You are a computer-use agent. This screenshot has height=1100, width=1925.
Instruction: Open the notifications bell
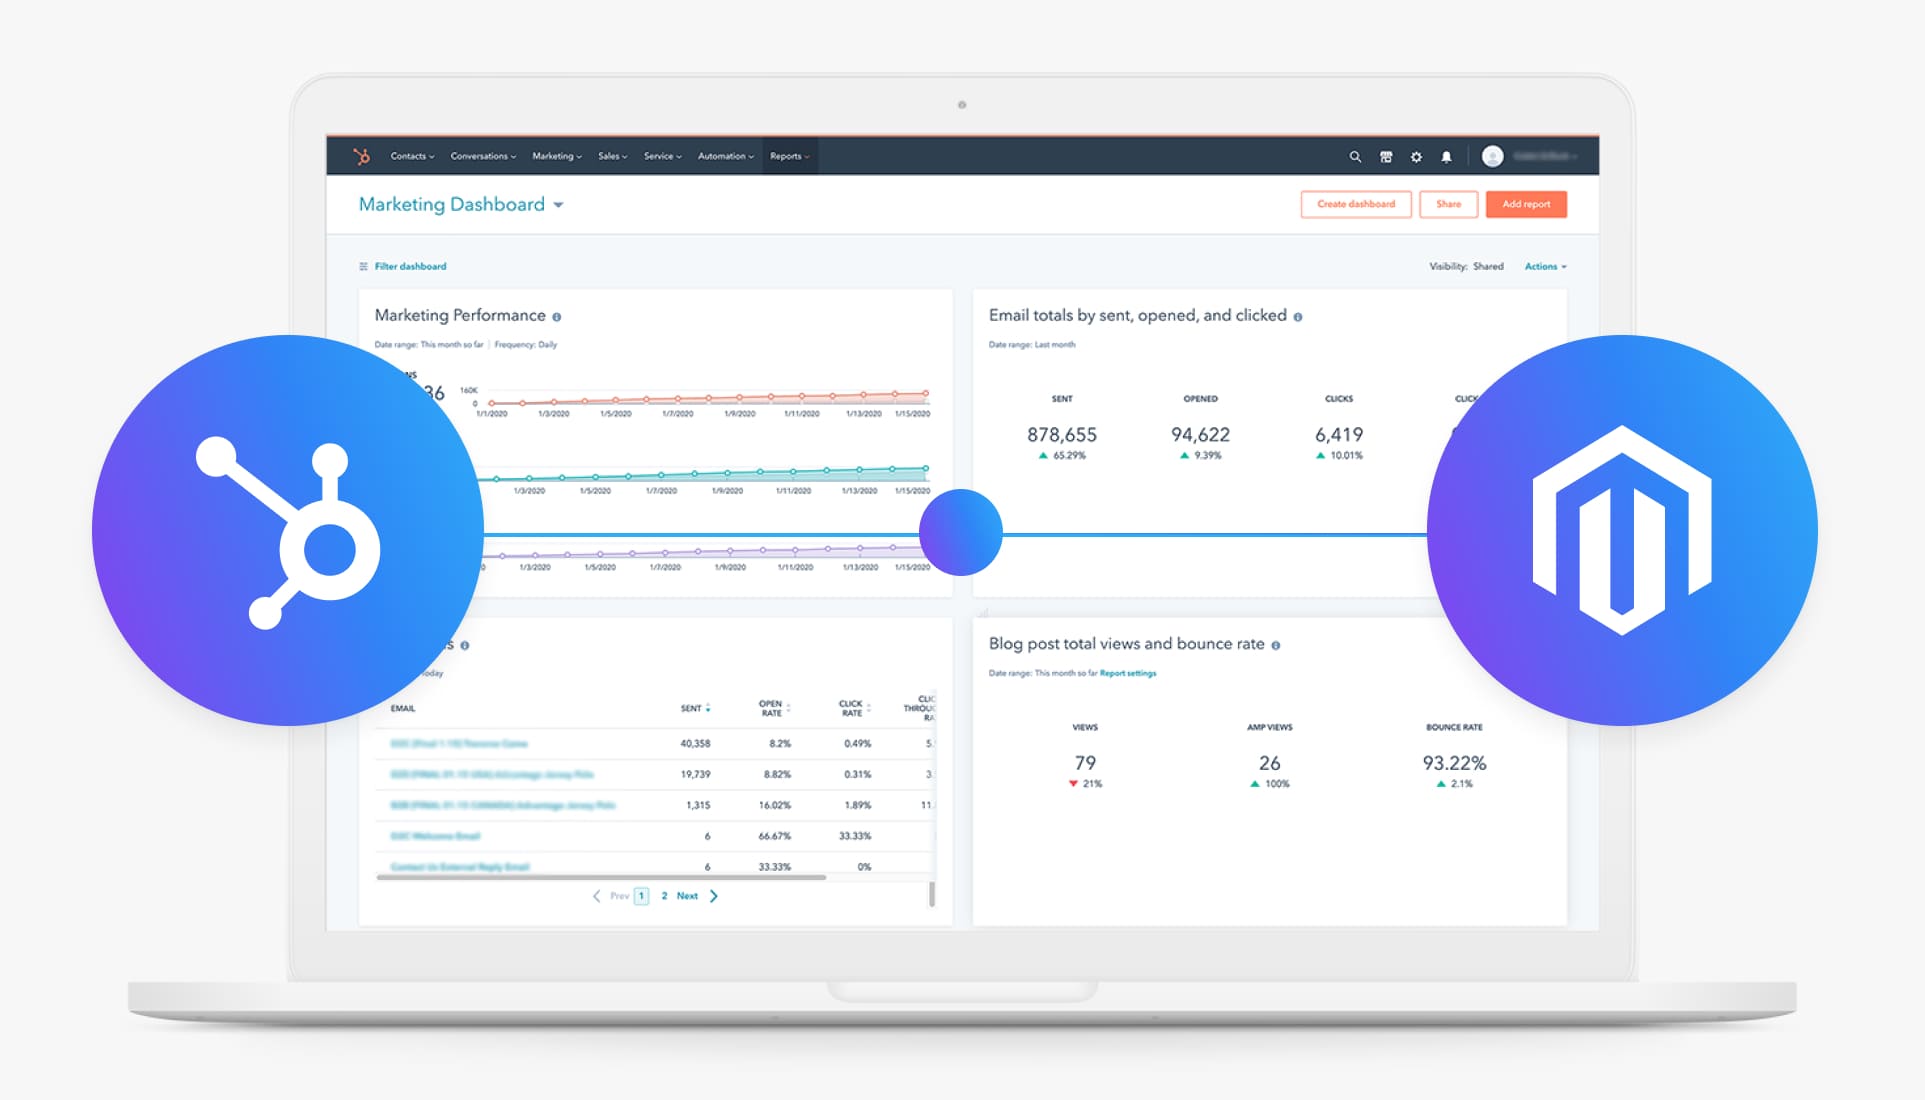coord(1446,157)
